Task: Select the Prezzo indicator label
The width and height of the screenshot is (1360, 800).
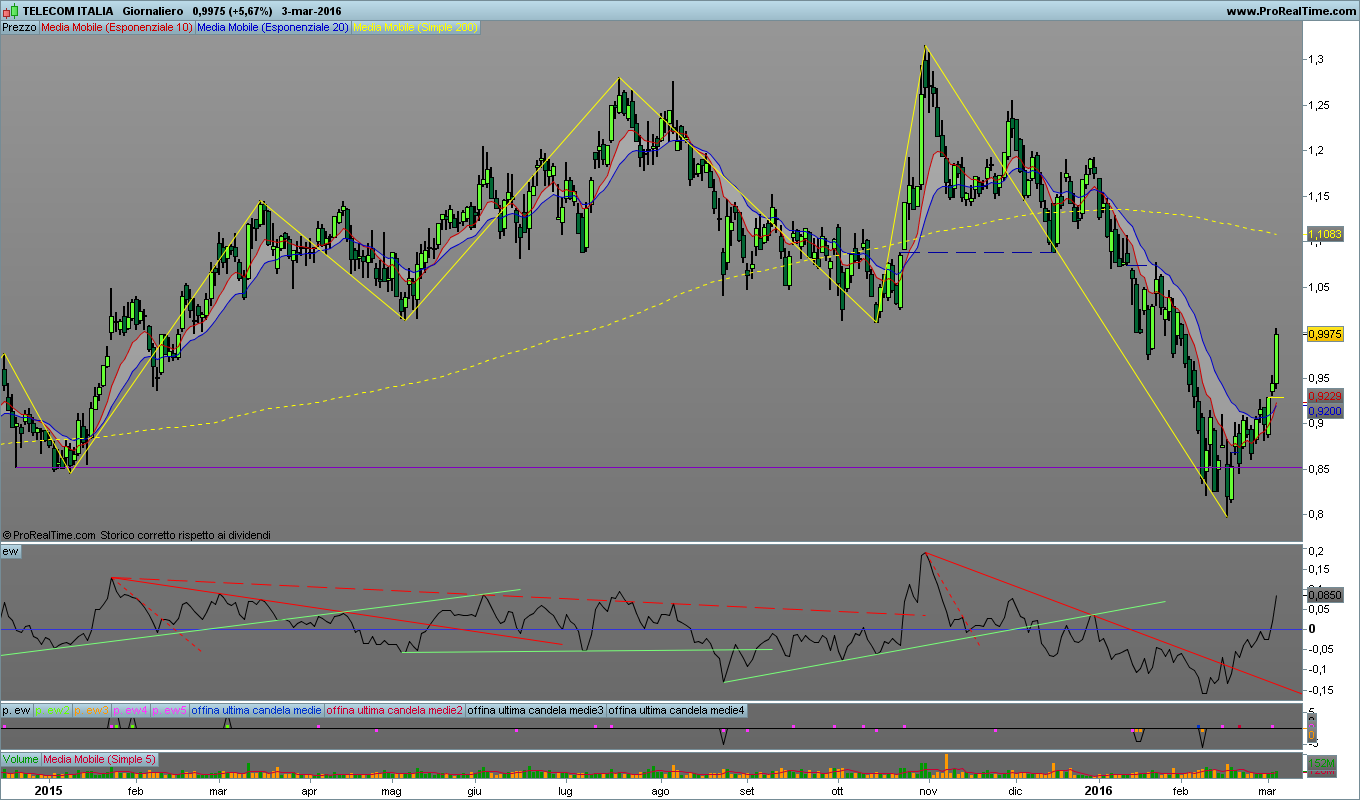Action: click(x=20, y=28)
